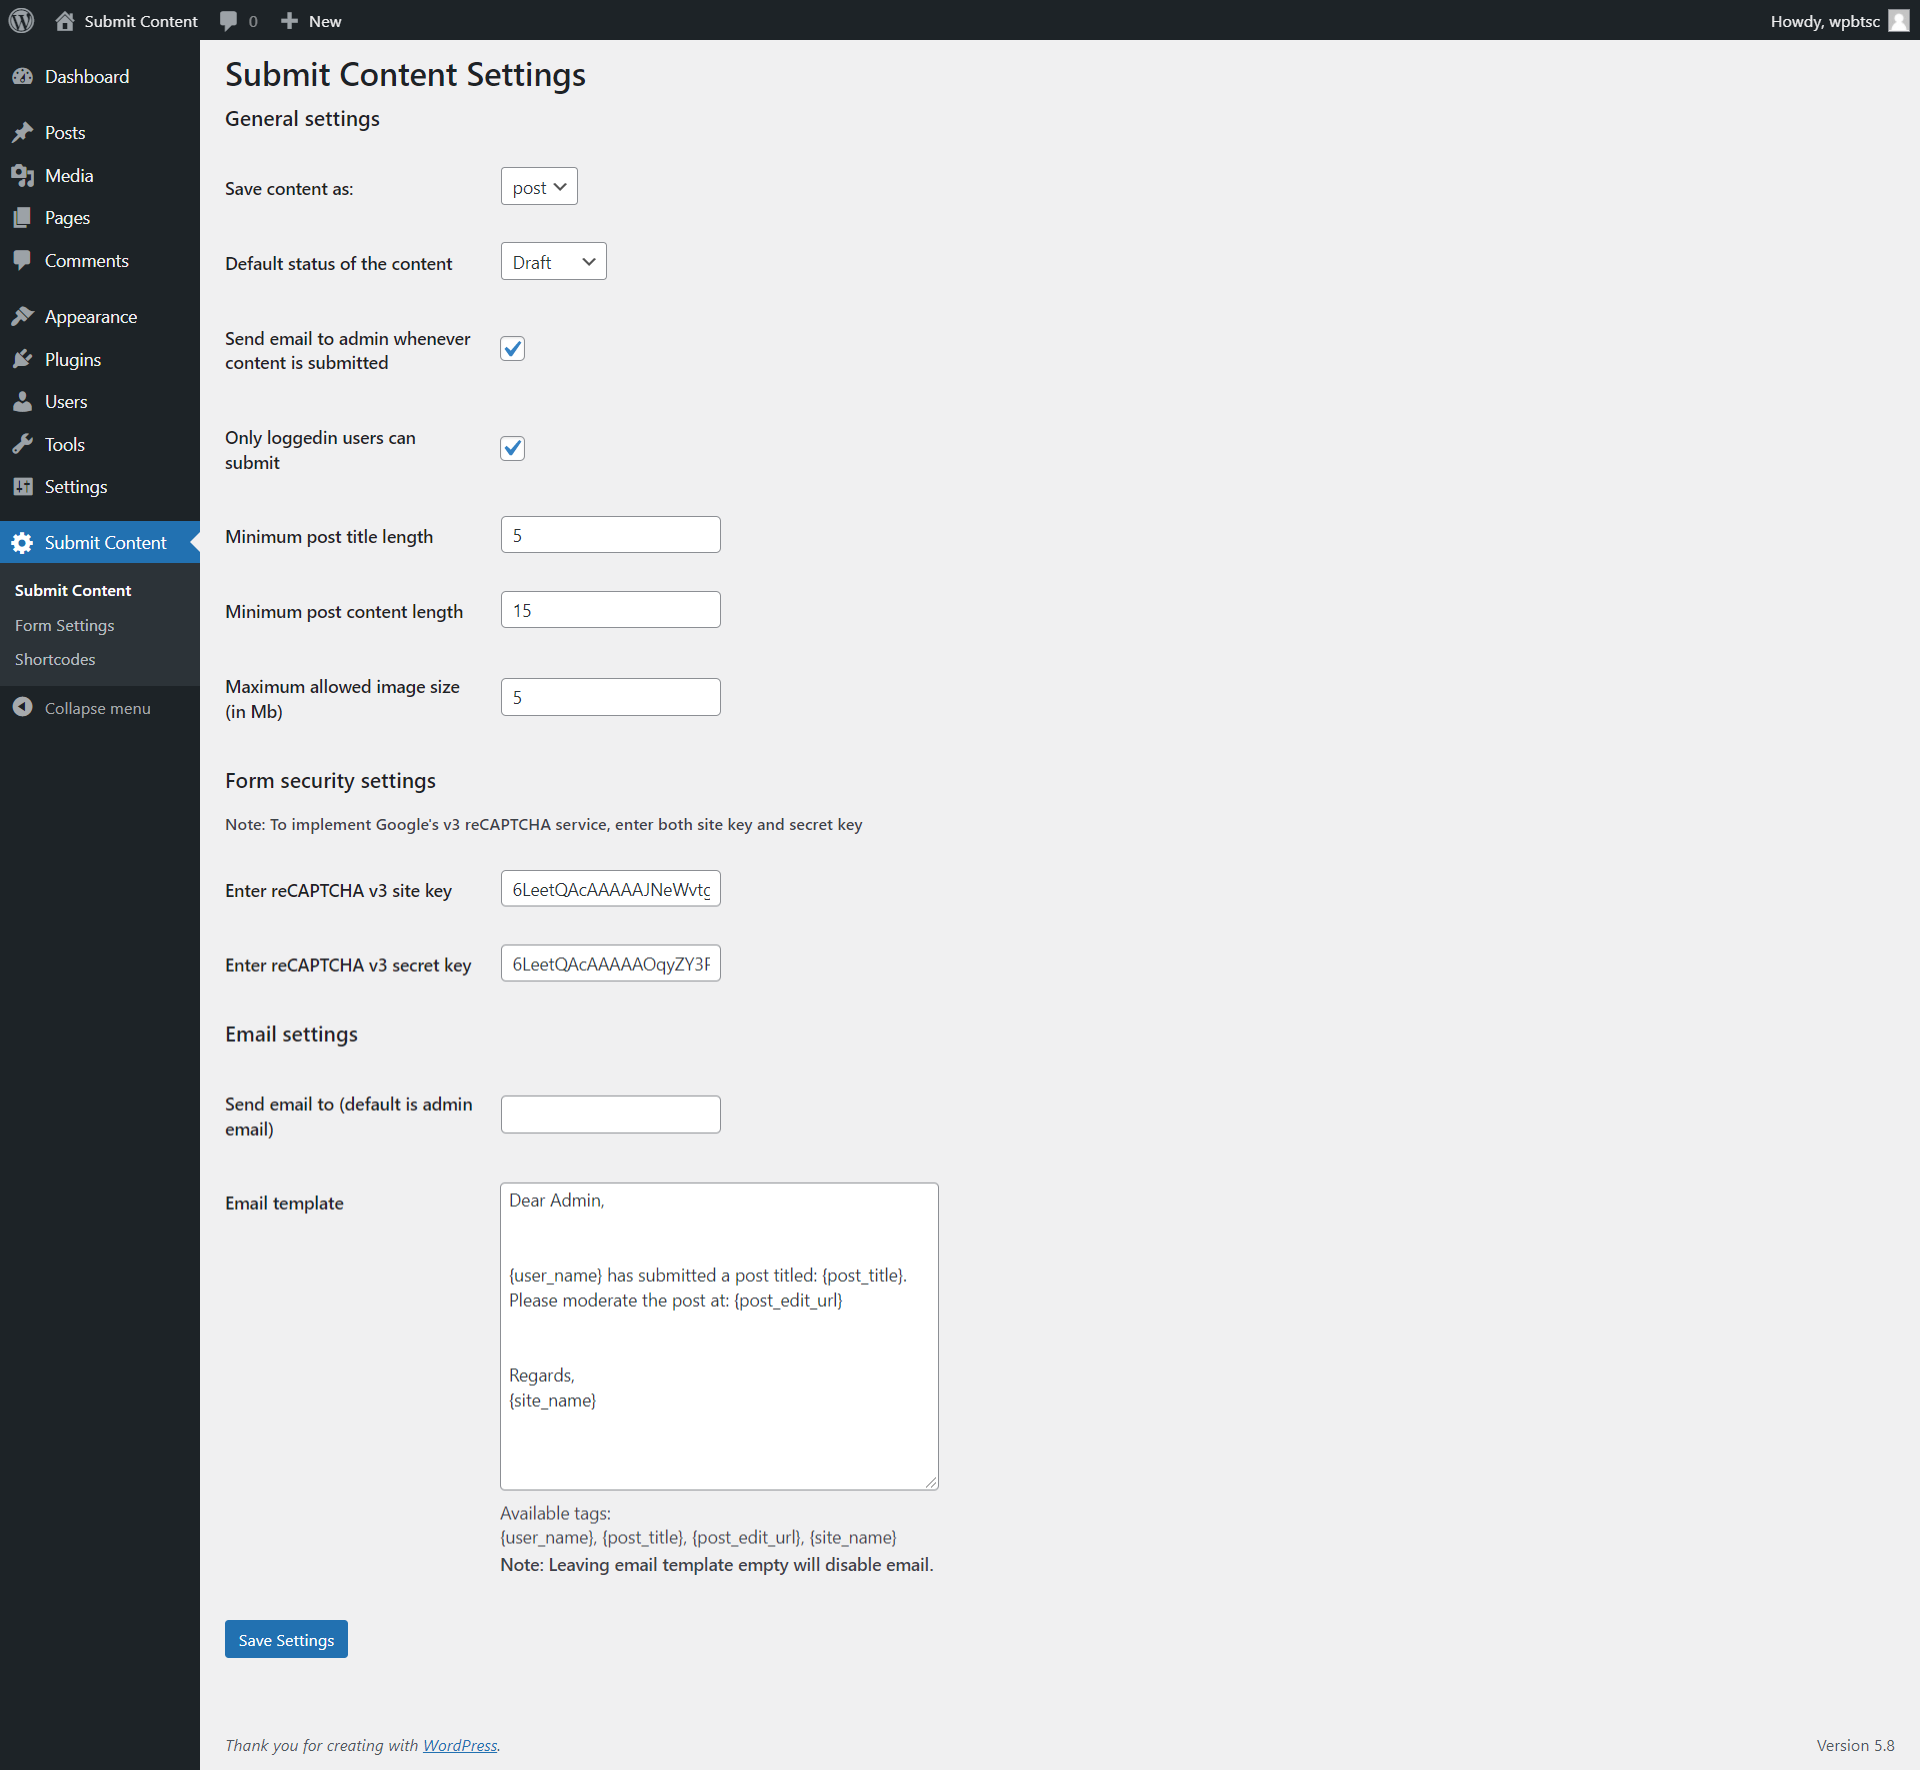This screenshot has width=1920, height=1772.
Task: Click the Collapse menu arrow icon
Action: [x=22, y=708]
